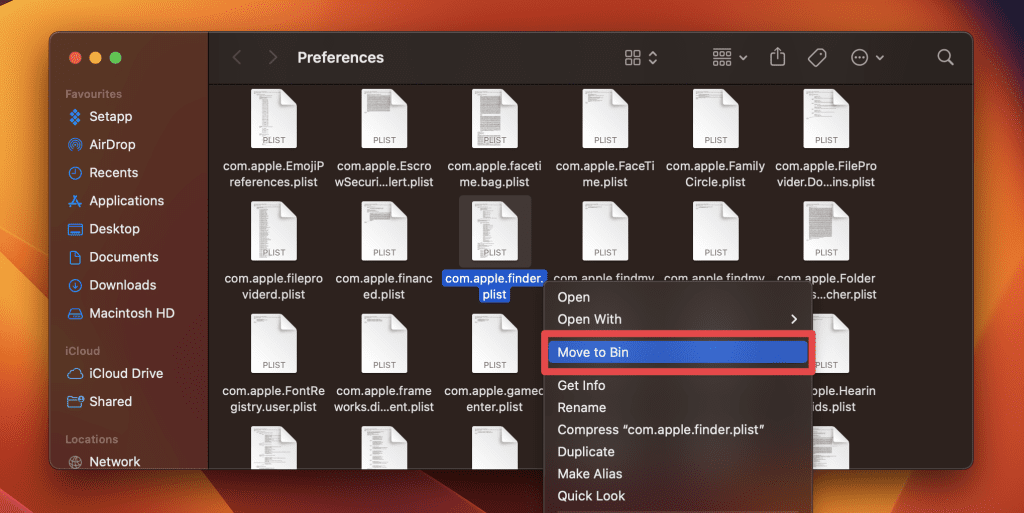
Task: Select com.apple.EscrowSecurityAlert plist file icon
Action: pyautogui.click(x=384, y=119)
